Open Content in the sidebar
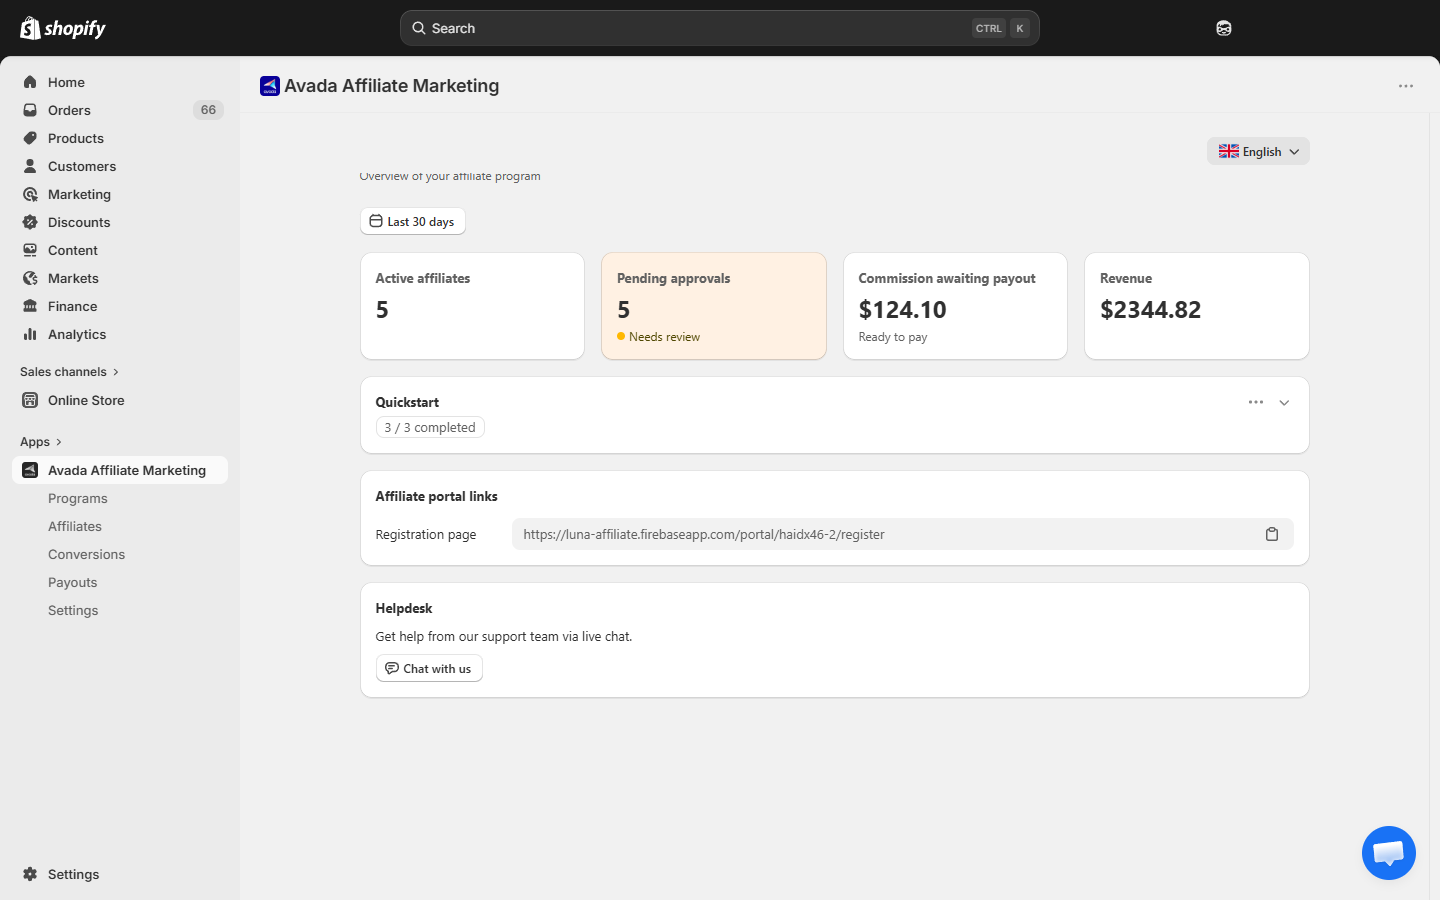This screenshot has width=1440, height=900. click(120, 250)
